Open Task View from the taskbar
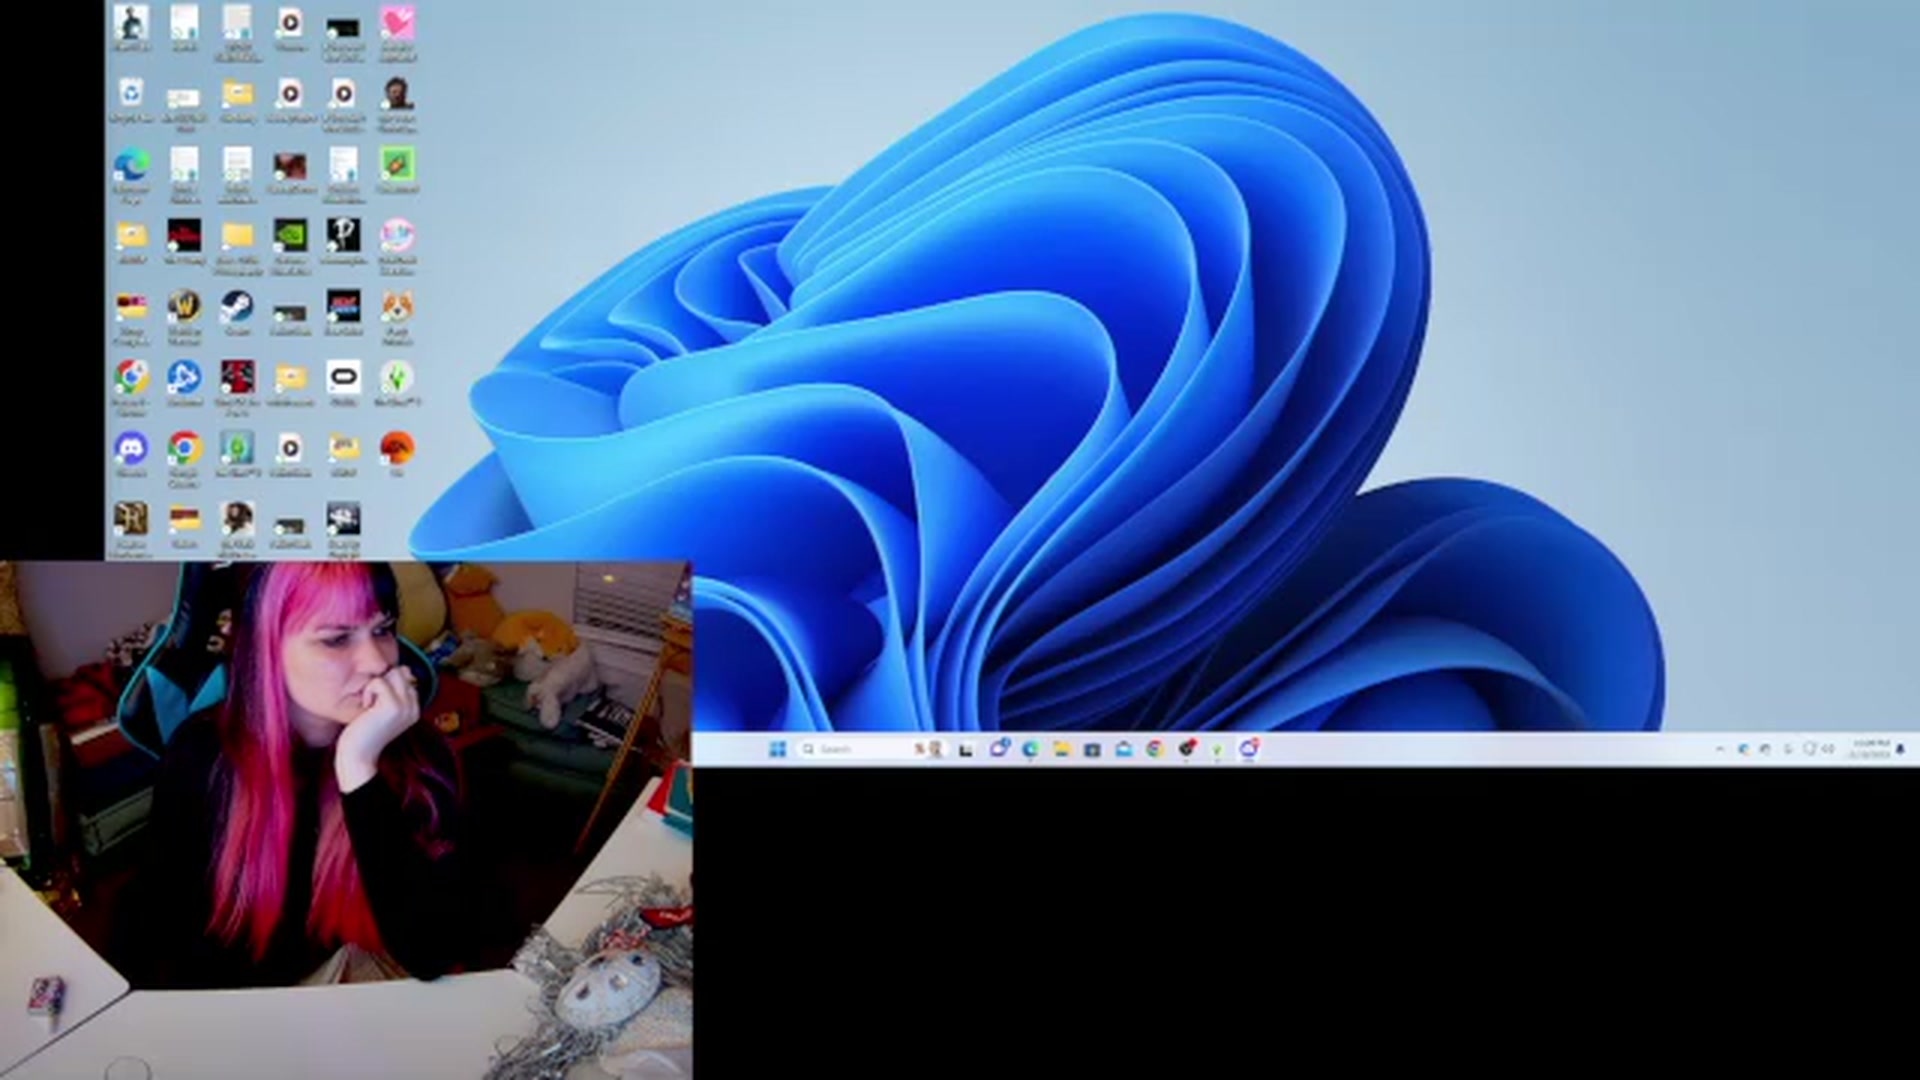This screenshot has height=1080, width=1920. coord(966,749)
